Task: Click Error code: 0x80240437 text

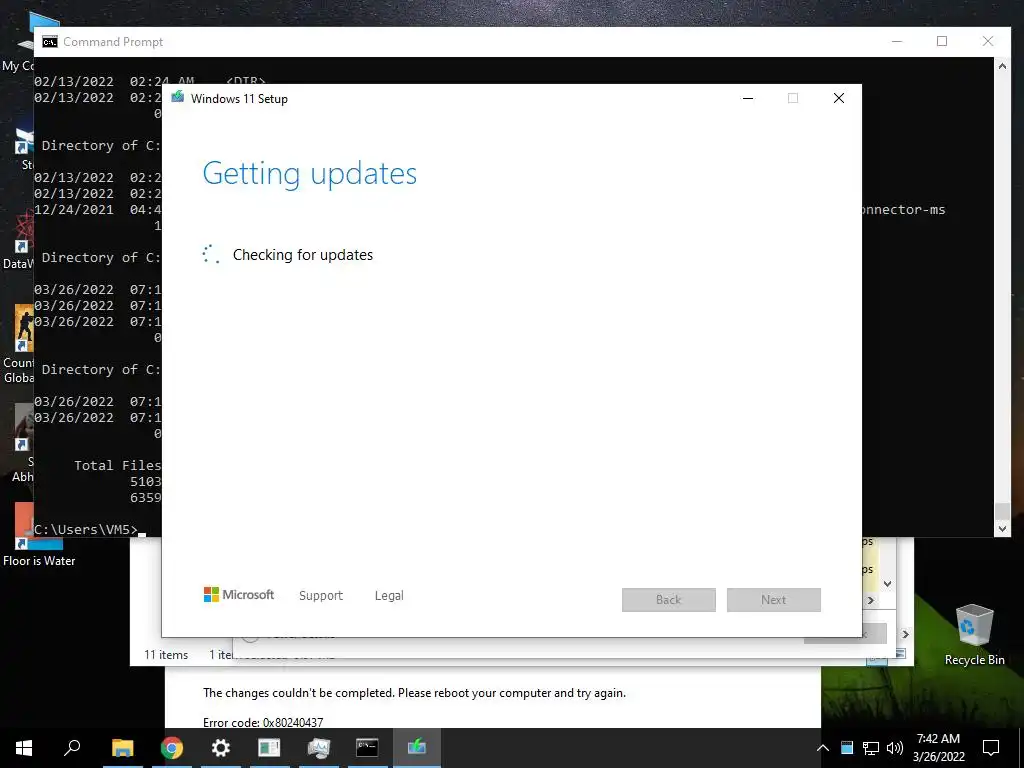Action: [263, 722]
